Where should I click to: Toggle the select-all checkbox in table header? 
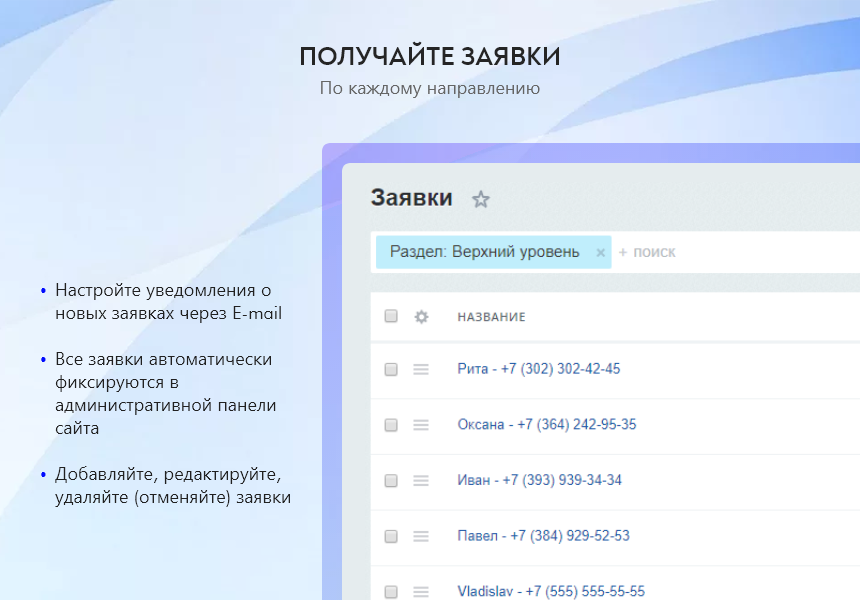point(391,316)
